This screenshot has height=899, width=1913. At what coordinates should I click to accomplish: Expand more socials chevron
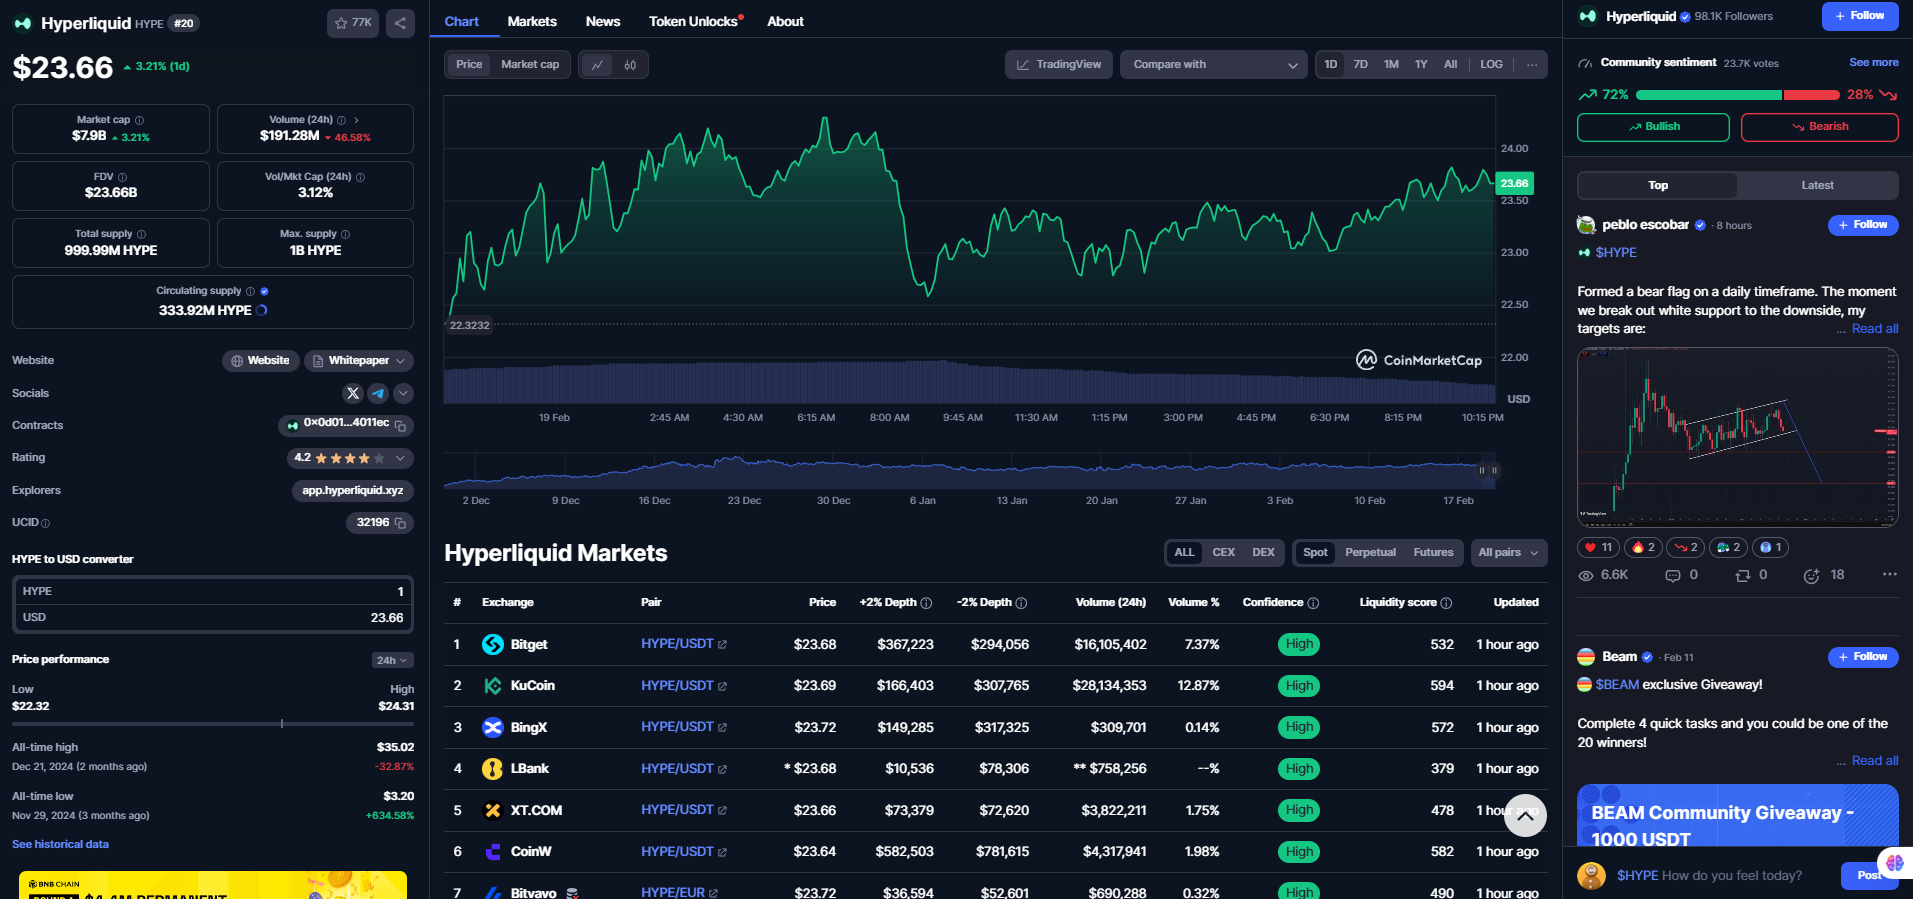tap(403, 393)
